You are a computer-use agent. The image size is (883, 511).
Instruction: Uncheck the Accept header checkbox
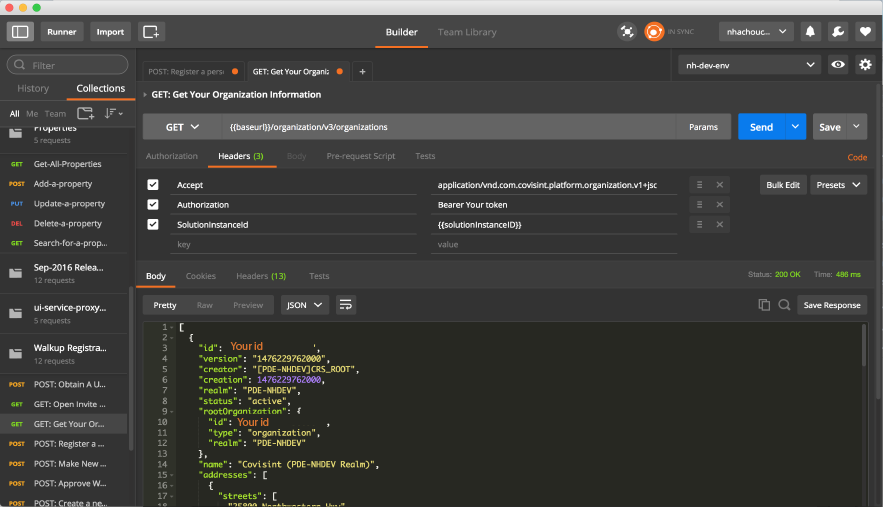153,185
